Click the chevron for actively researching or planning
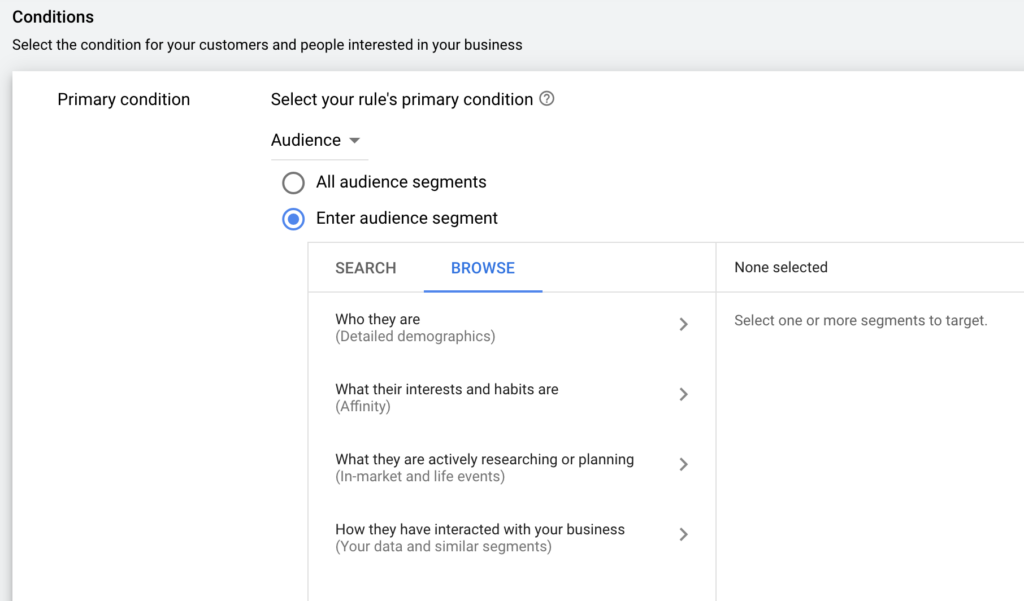The width and height of the screenshot is (1024, 601). point(683,464)
